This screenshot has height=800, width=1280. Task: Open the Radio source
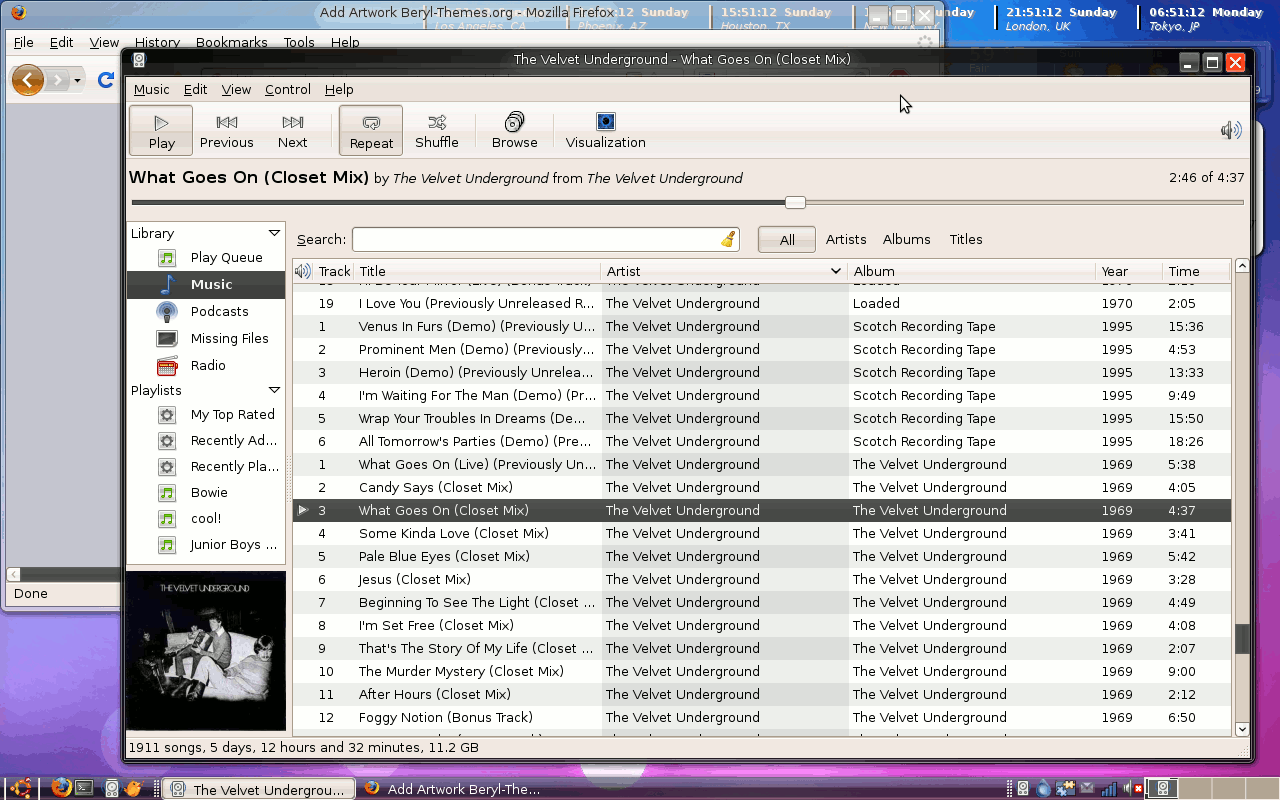pyautogui.click(x=206, y=365)
